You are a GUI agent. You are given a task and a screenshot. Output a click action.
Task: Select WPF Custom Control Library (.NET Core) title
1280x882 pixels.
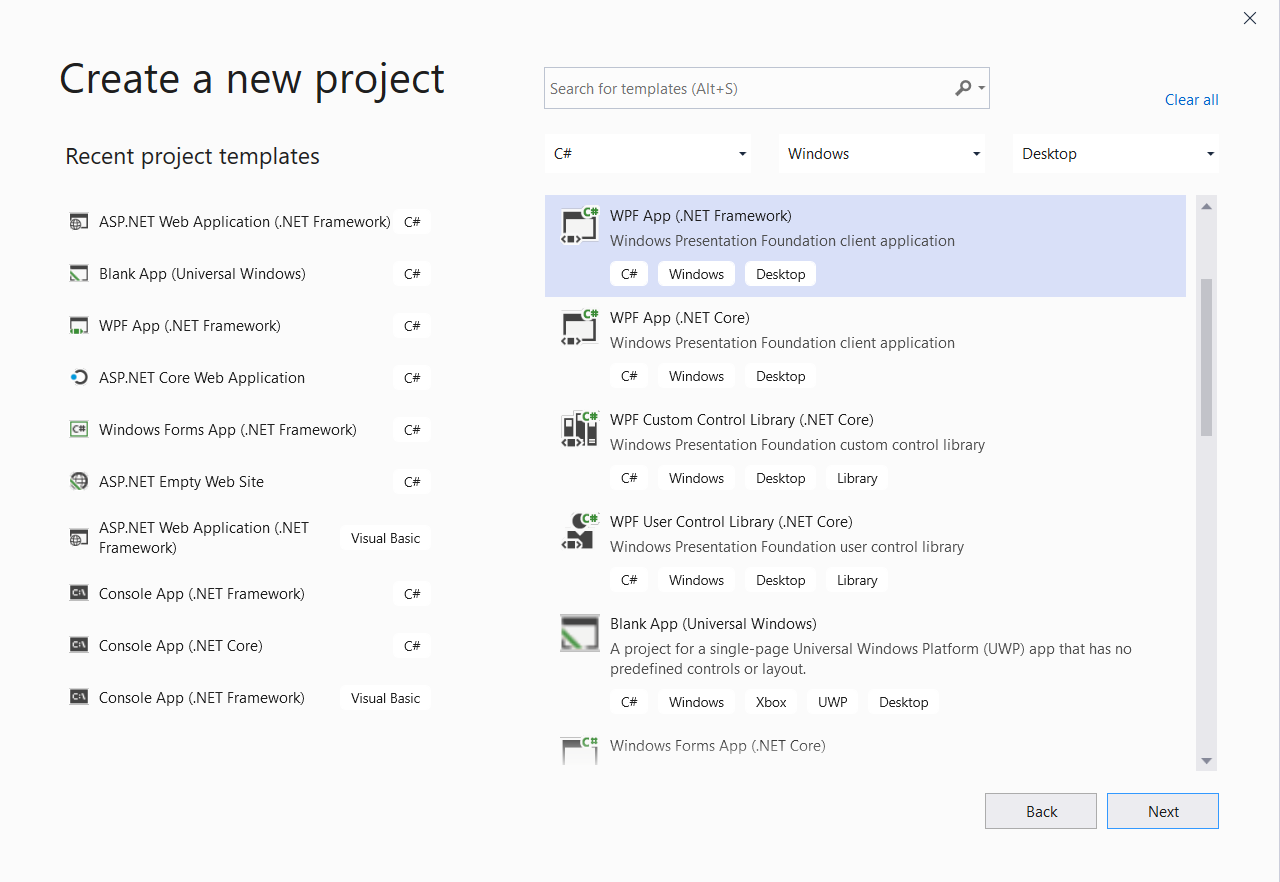tap(742, 420)
